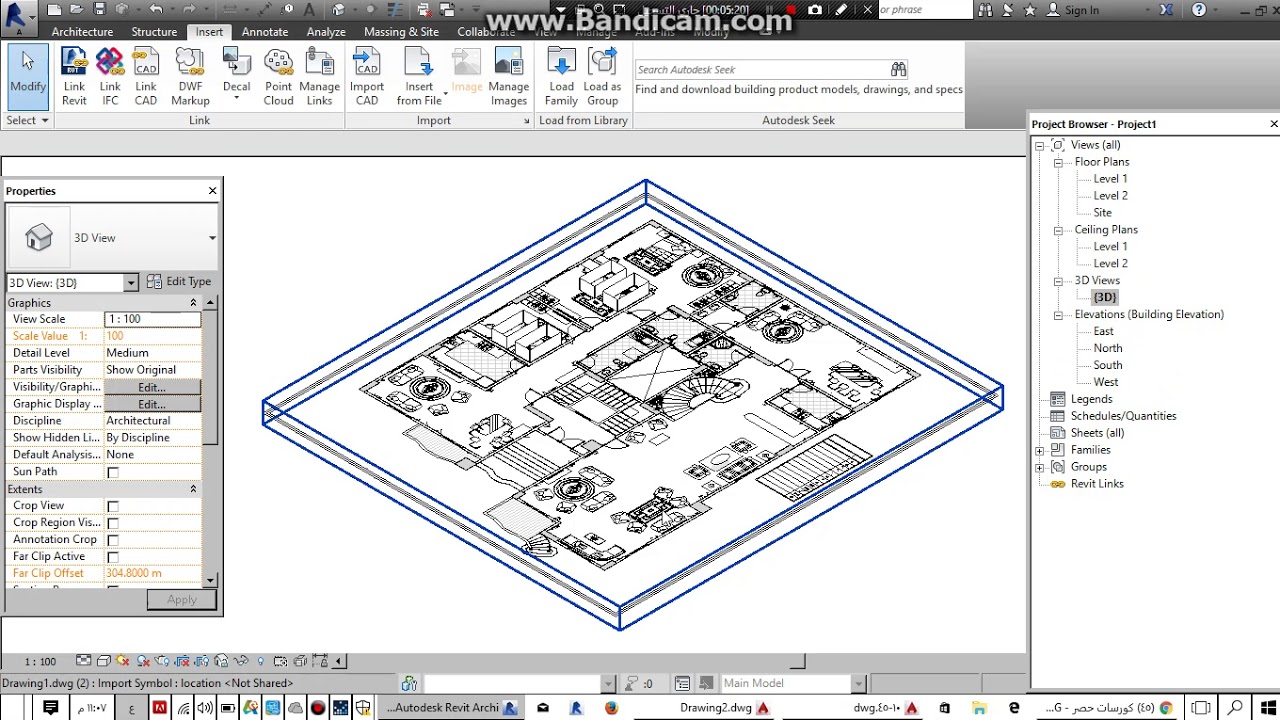Go to the Massing & Site tab
1280x720 pixels.
401,32
